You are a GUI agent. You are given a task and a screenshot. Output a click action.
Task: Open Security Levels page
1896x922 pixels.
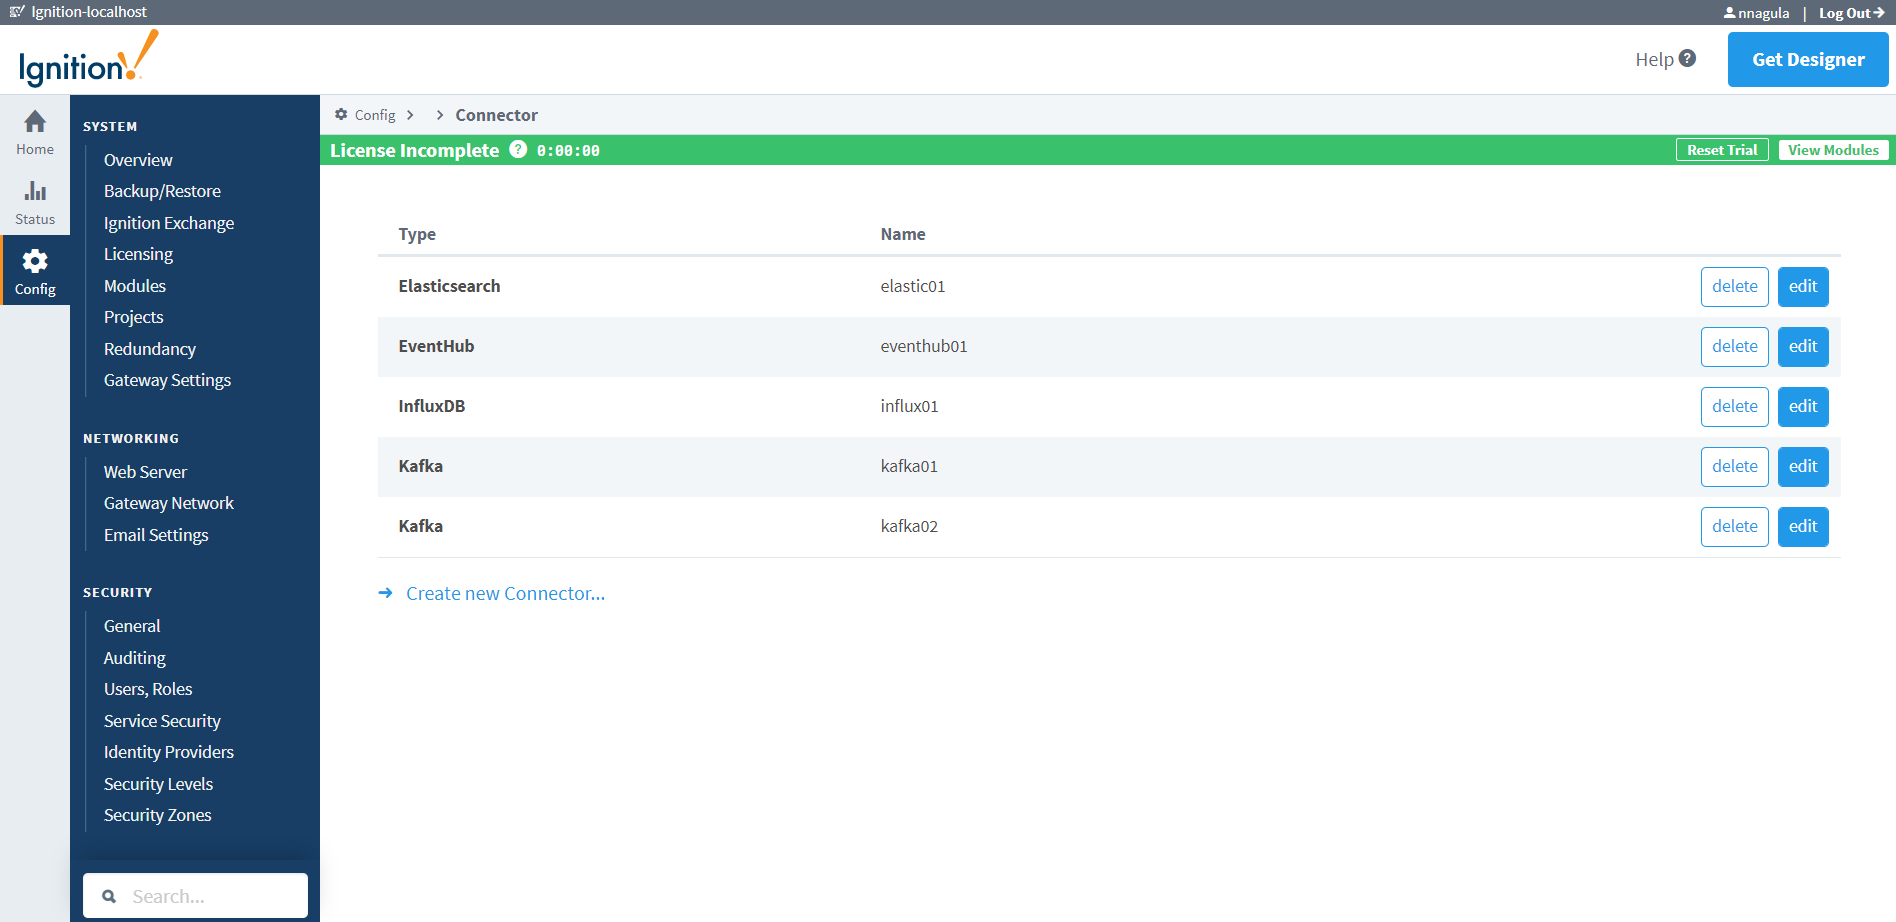[x=158, y=784]
